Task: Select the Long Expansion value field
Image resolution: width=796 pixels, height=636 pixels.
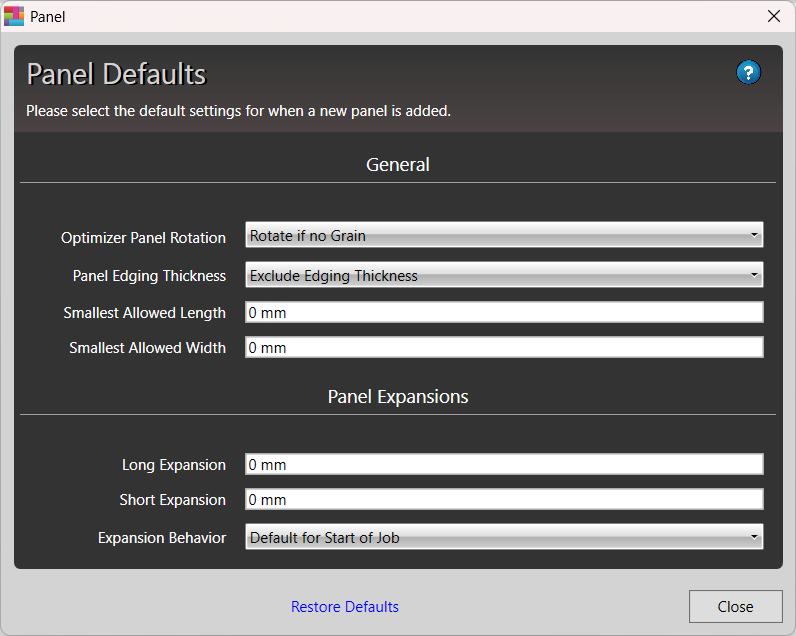Action: pos(503,465)
